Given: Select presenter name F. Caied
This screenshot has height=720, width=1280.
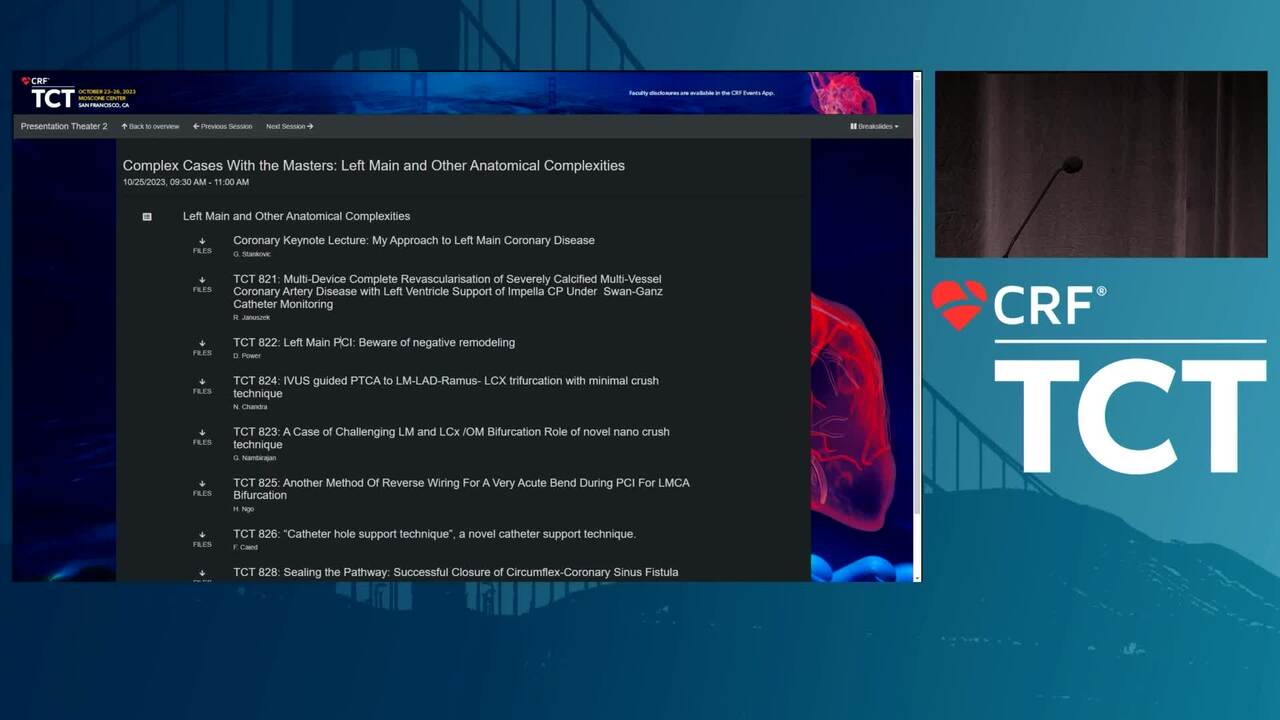Looking at the screenshot, I should [x=246, y=547].
